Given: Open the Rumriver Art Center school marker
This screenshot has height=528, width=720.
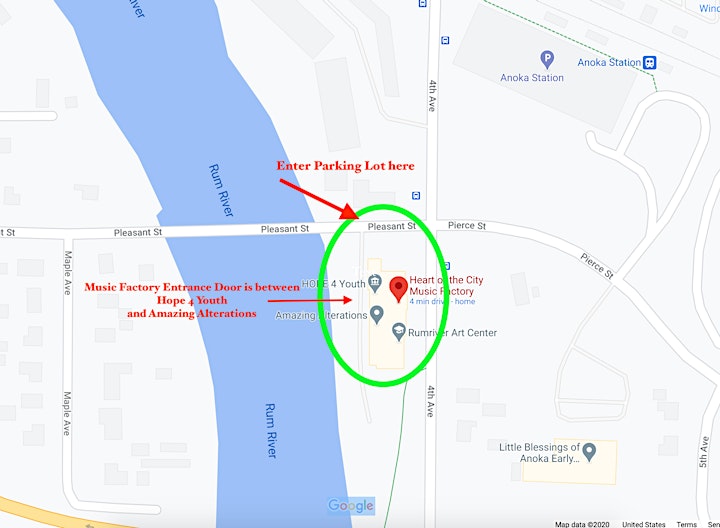Looking at the screenshot, I should point(399,332).
